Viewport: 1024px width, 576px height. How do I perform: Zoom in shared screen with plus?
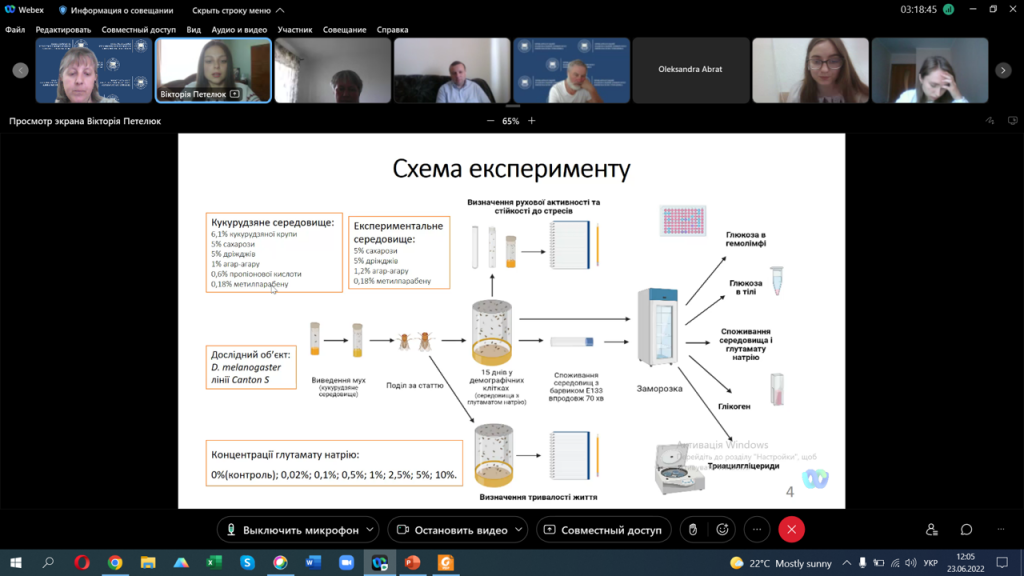coord(532,121)
